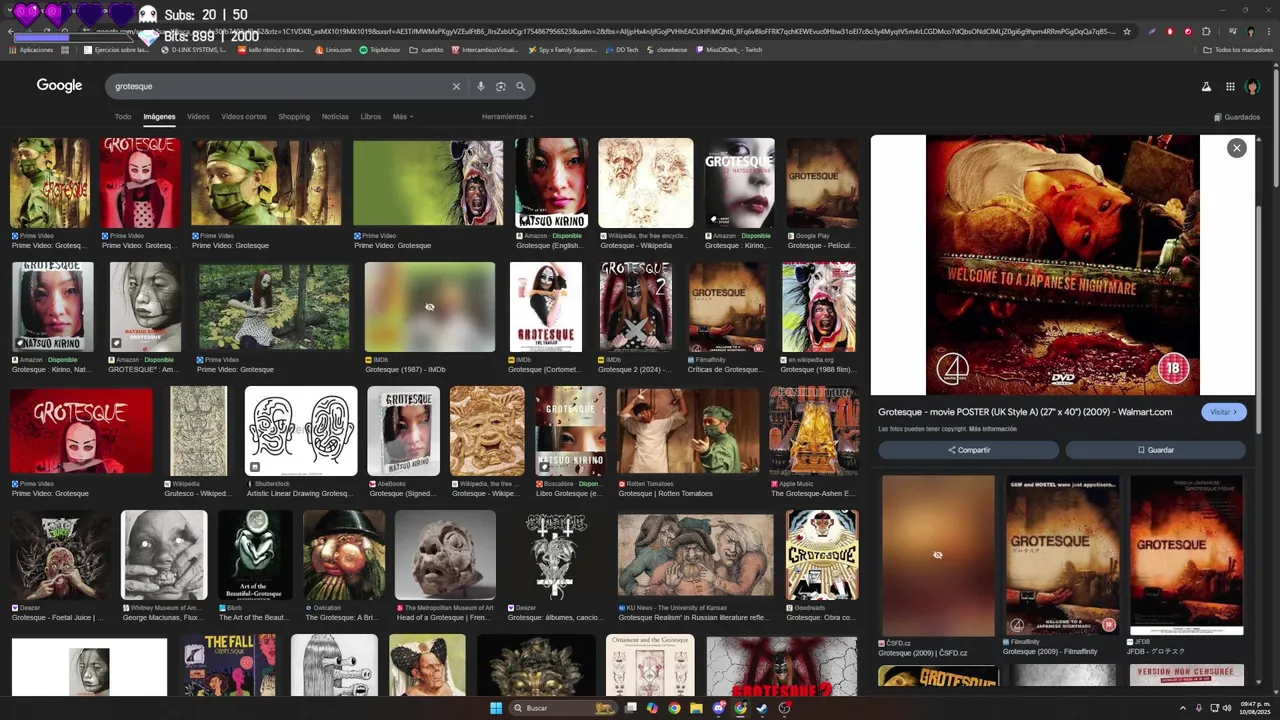Image resolution: width=1280 pixels, height=720 pixels.
Task: Open AbeBooks Grotesque (Signed) result
Action: pos(403,431)
